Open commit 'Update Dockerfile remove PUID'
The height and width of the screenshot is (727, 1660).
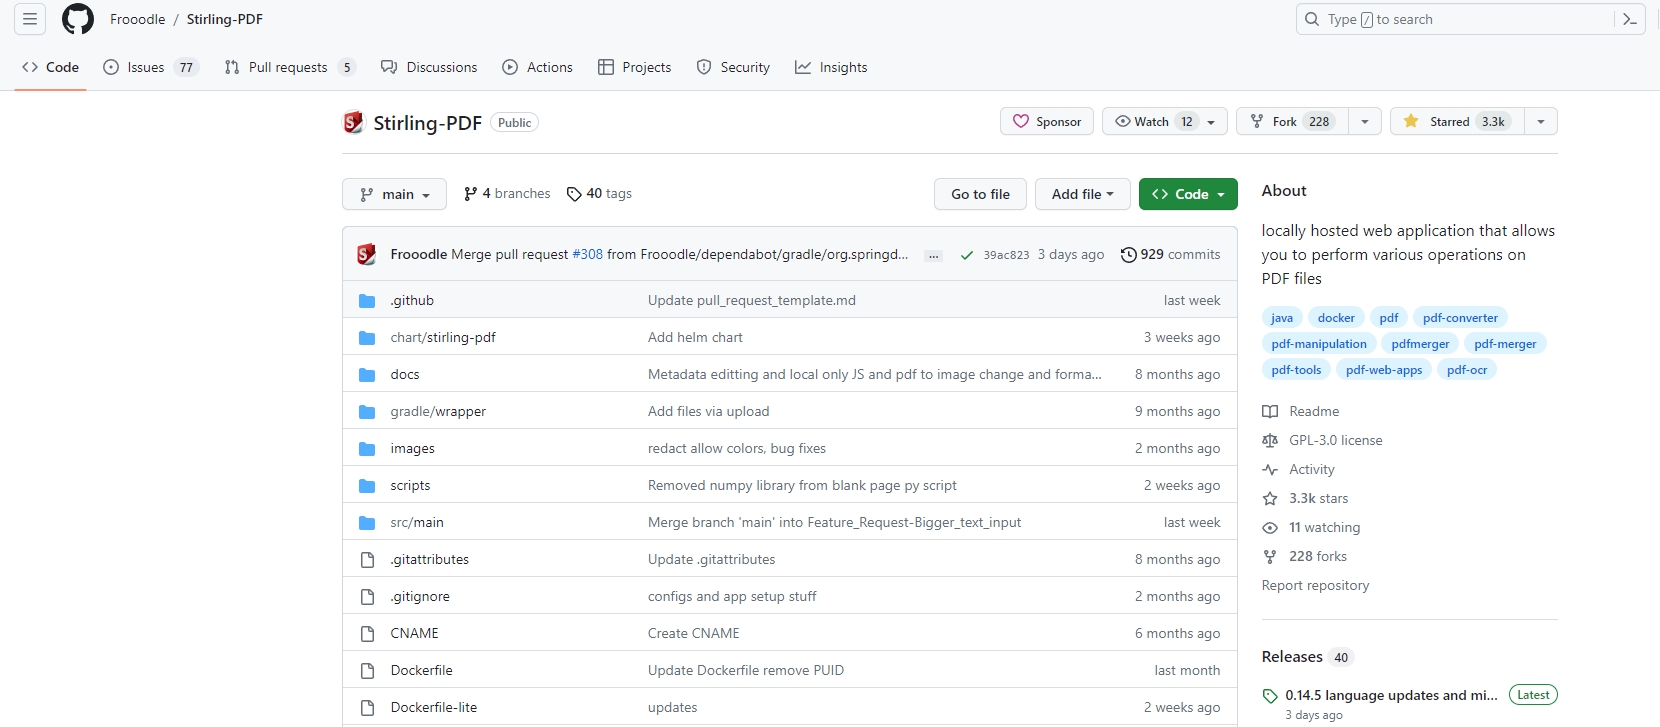tap(746, 671)
